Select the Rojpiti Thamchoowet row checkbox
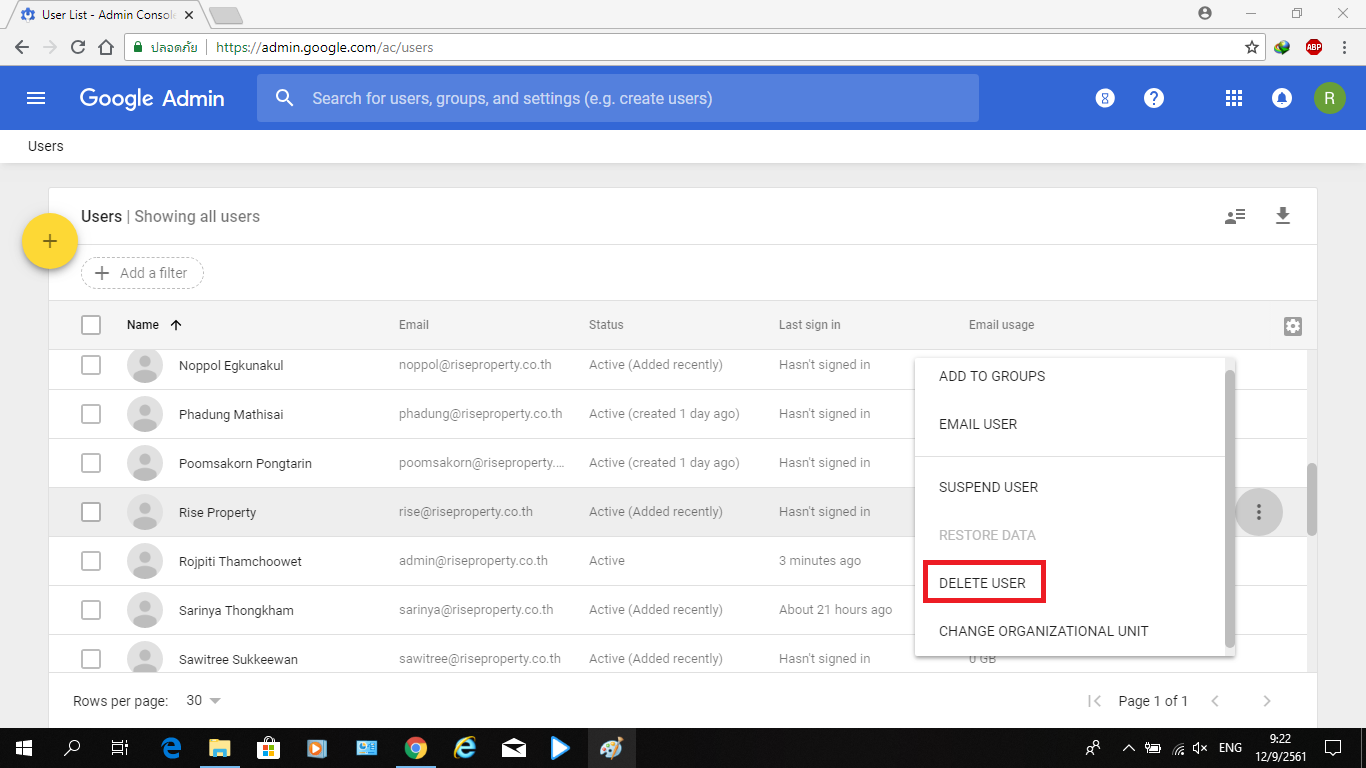Image resolution: width=1366 pixels, height=768 pixels. 91,561
